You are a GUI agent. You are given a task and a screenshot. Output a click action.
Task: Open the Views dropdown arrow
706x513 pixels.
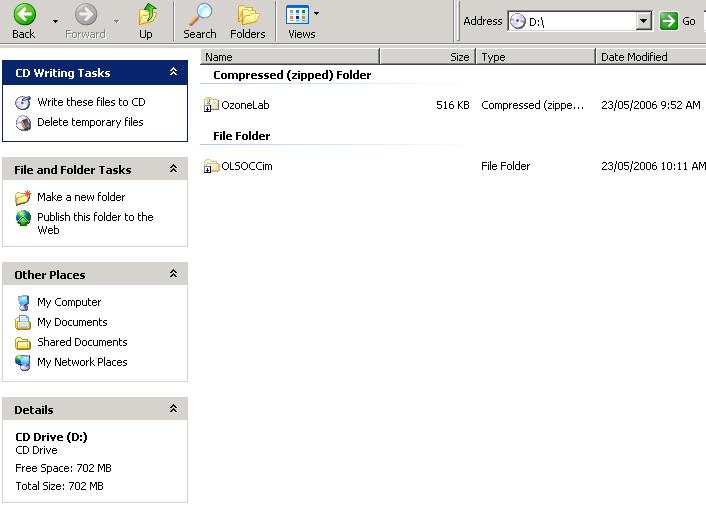pos(317,14)
